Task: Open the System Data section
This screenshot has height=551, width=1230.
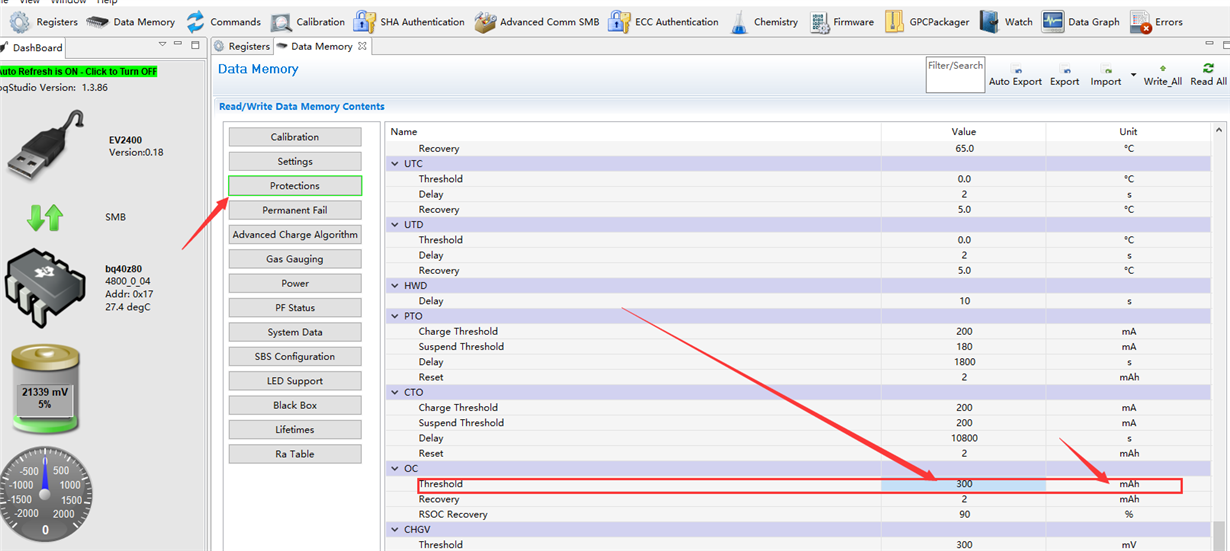Action: pyautogui.click(x=295, y=332)
